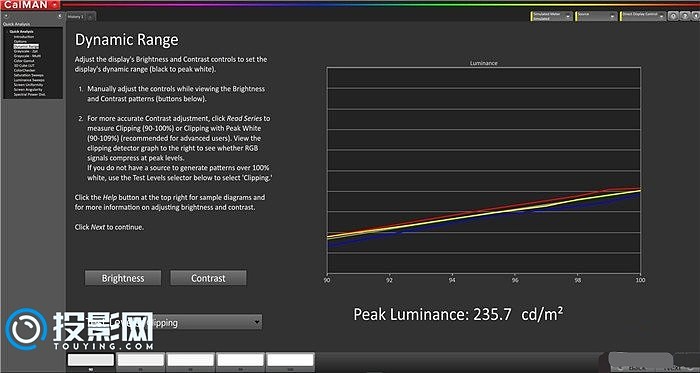This screenshot has width=700, height=373.
Task: Click inside the Luminance clipping chart
Action: coord(484,170)
